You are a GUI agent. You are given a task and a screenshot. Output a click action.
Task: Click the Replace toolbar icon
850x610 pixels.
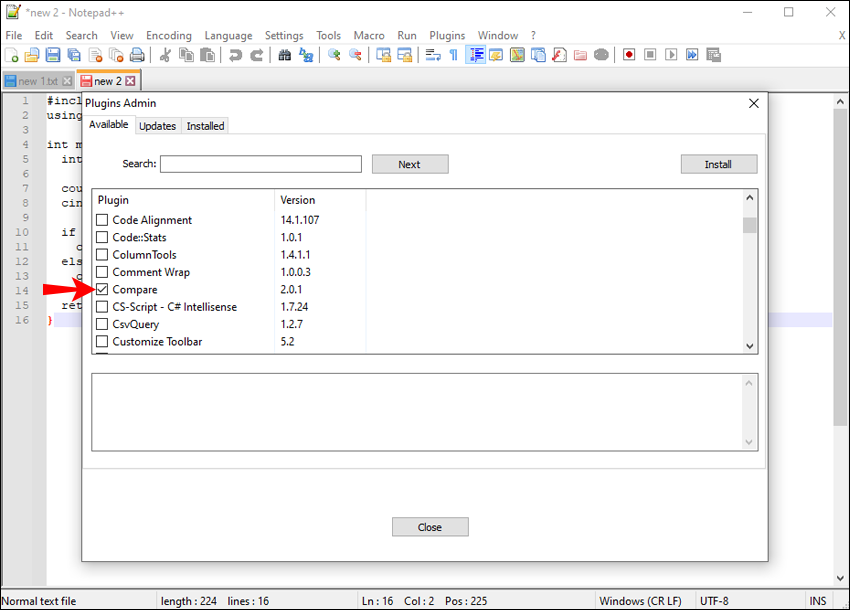[306, 55]
